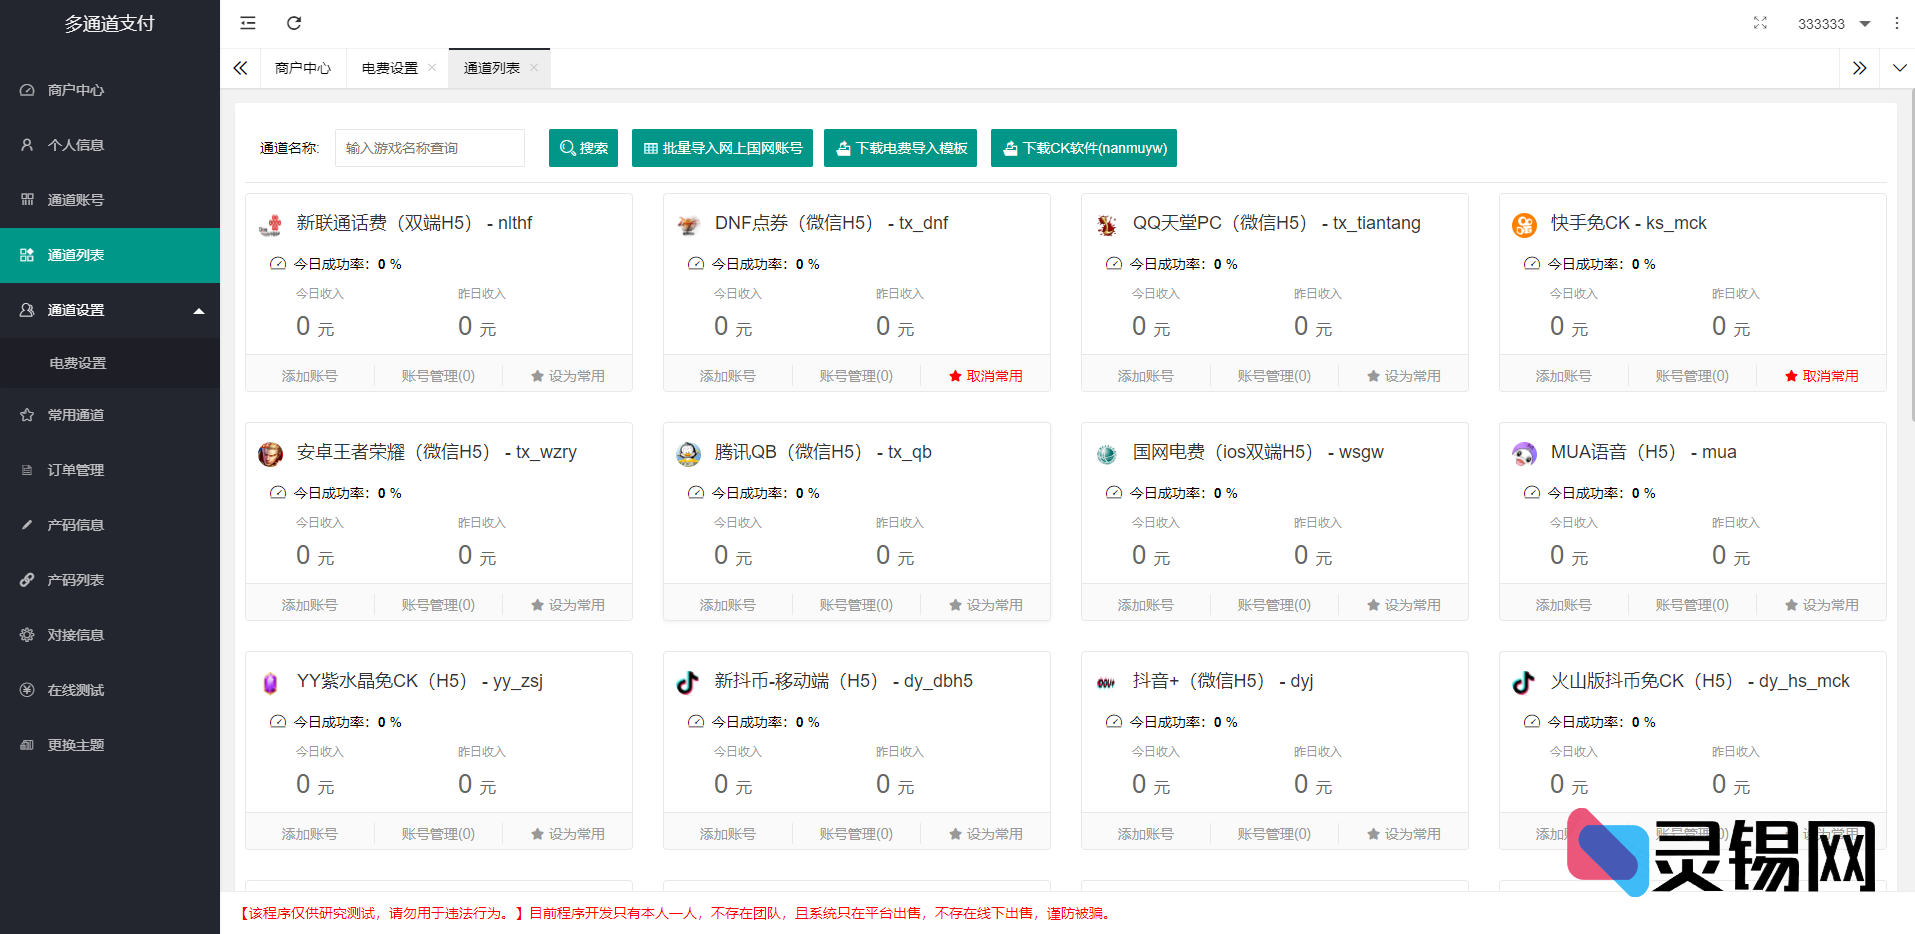This screenshot has width=1915, height=934.
Task: Click the 产码列表 link icon in sidebar
Action: pos(26,579)
